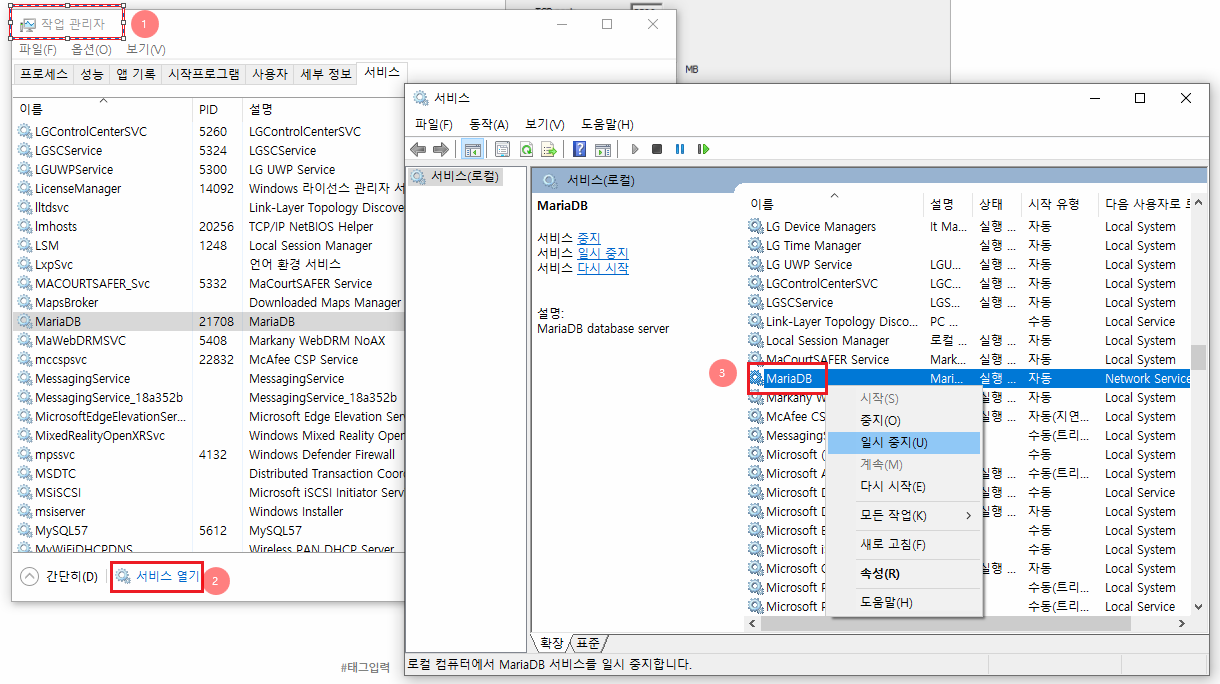Click the Forward arrow in Services toolbar

click(440, 149)
